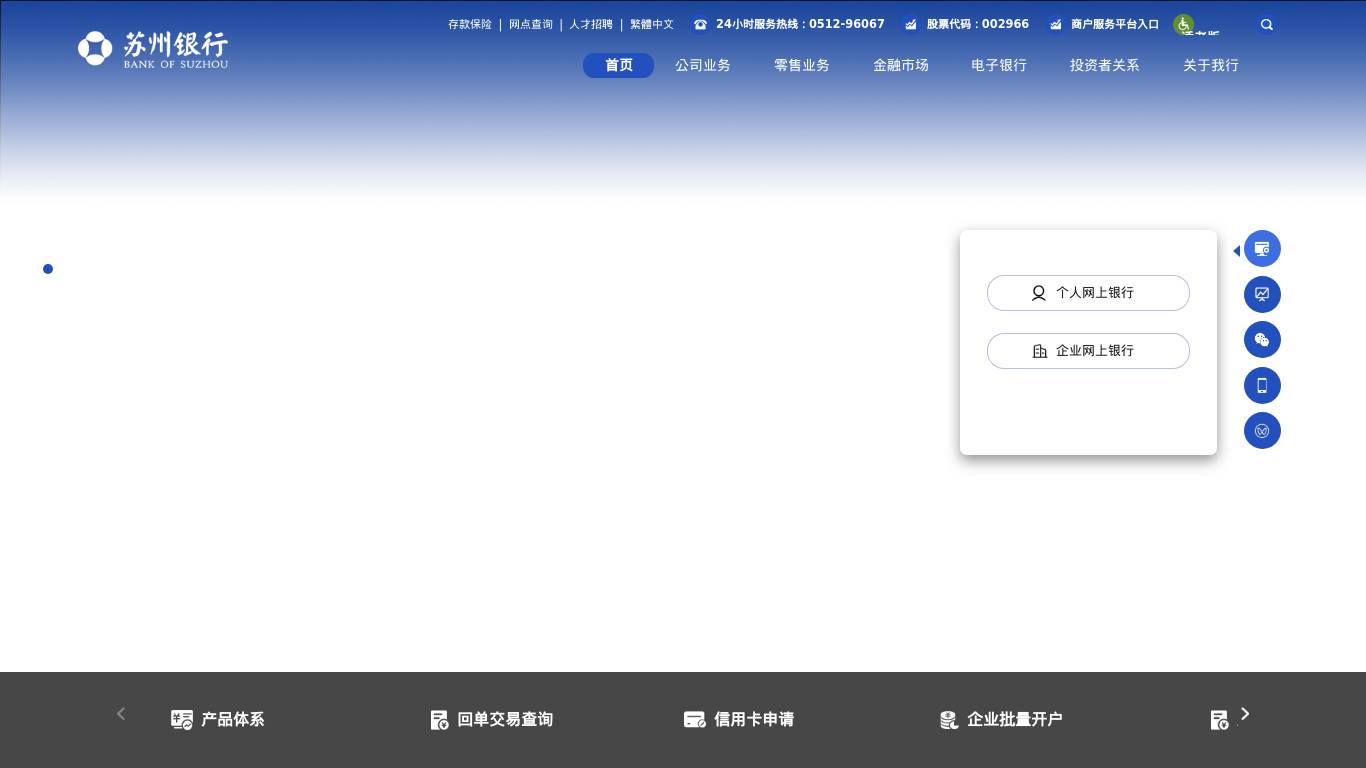
Task: Click the 企业网上银行 button
Action: (1088, 351)
